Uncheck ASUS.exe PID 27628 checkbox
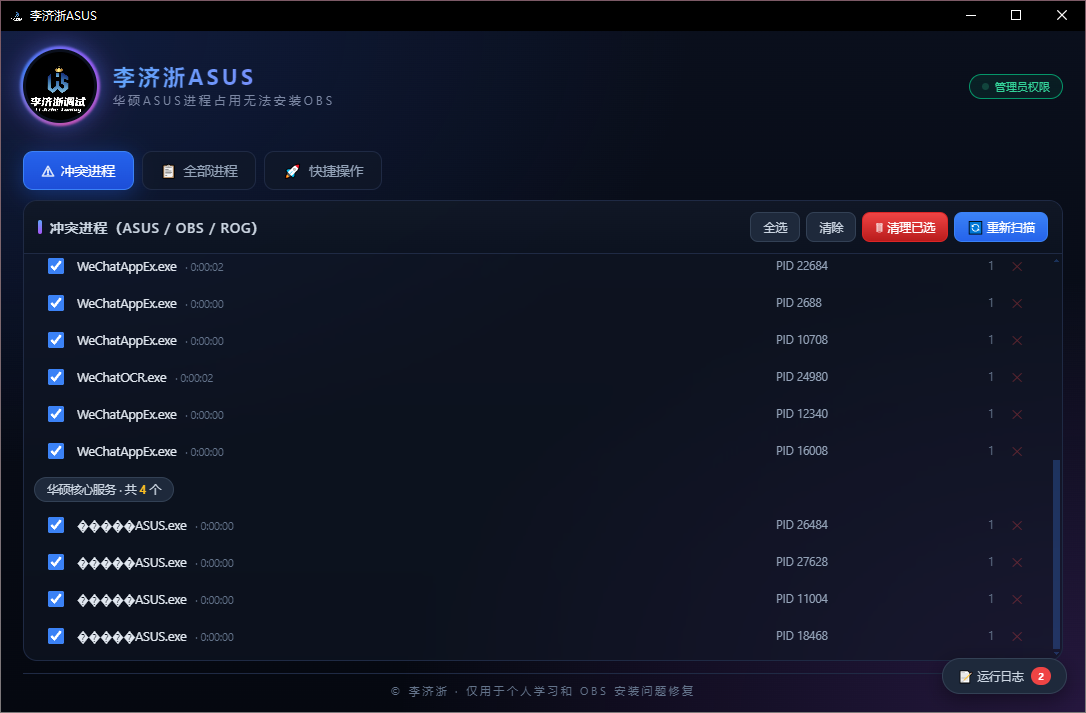 pyautogui.click(x=56, y=562)
